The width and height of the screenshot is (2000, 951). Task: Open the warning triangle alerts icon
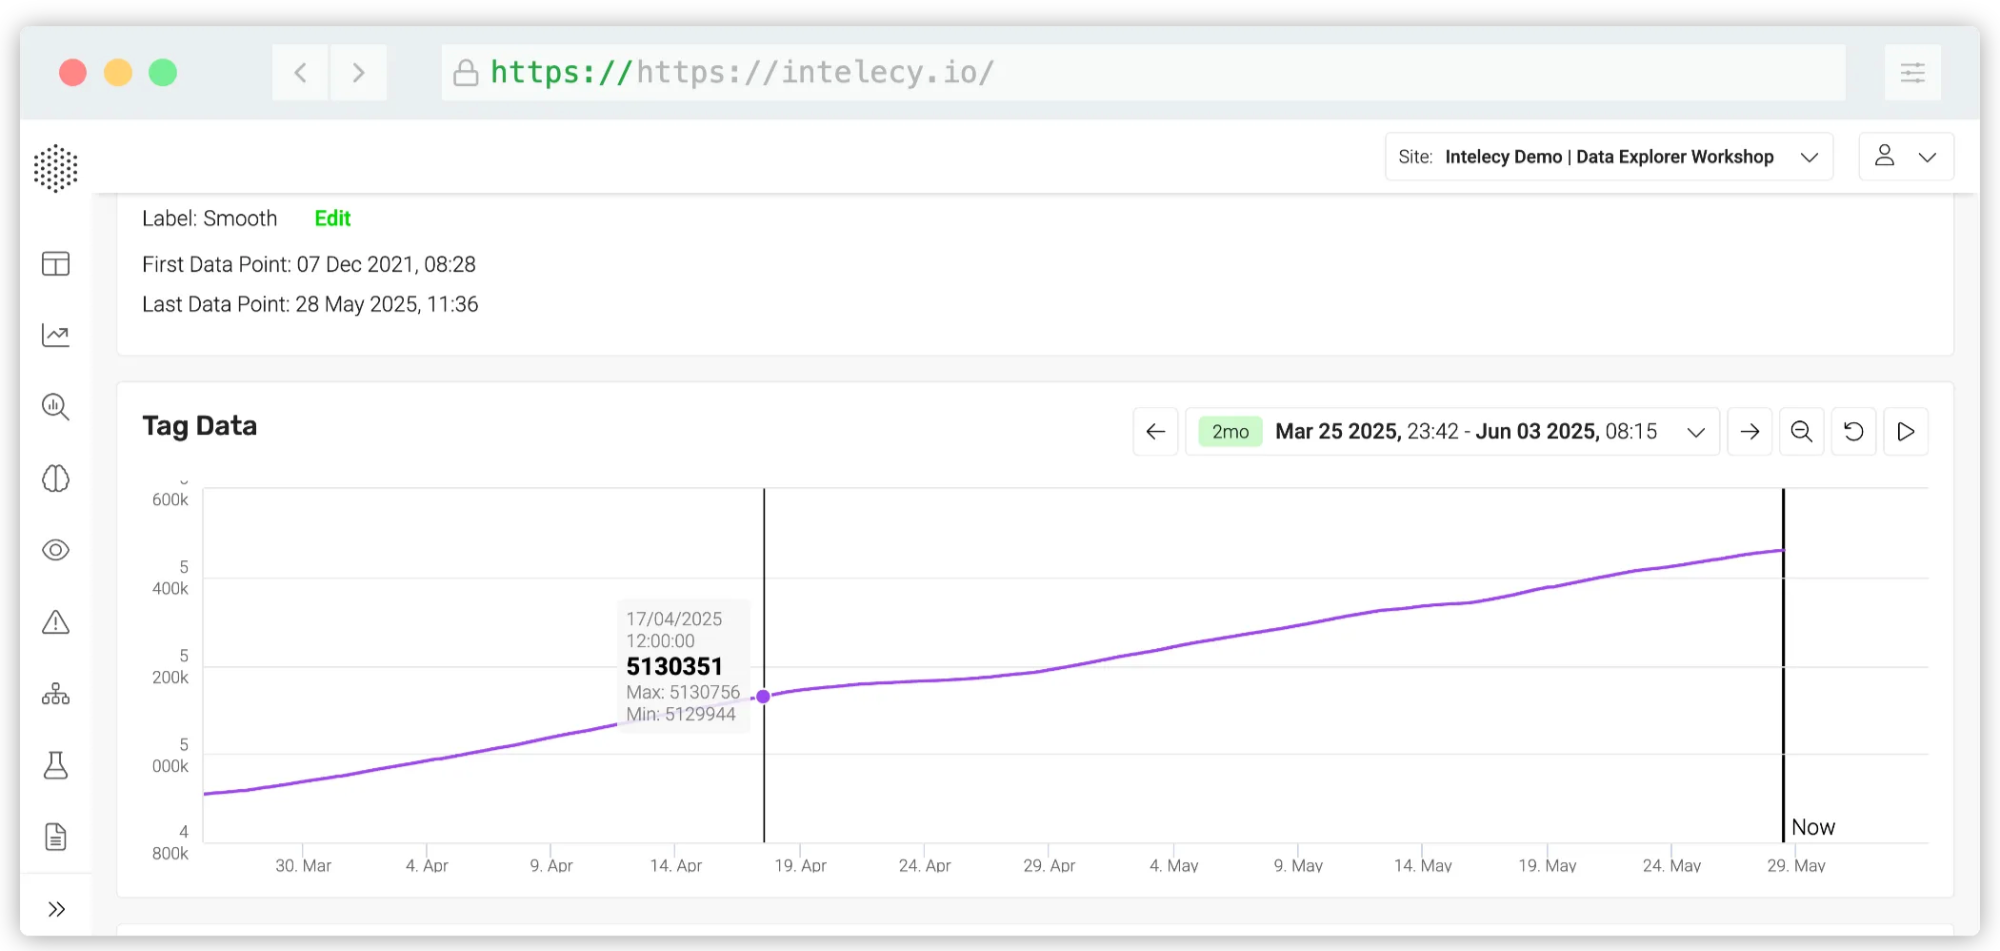[56, 622]
